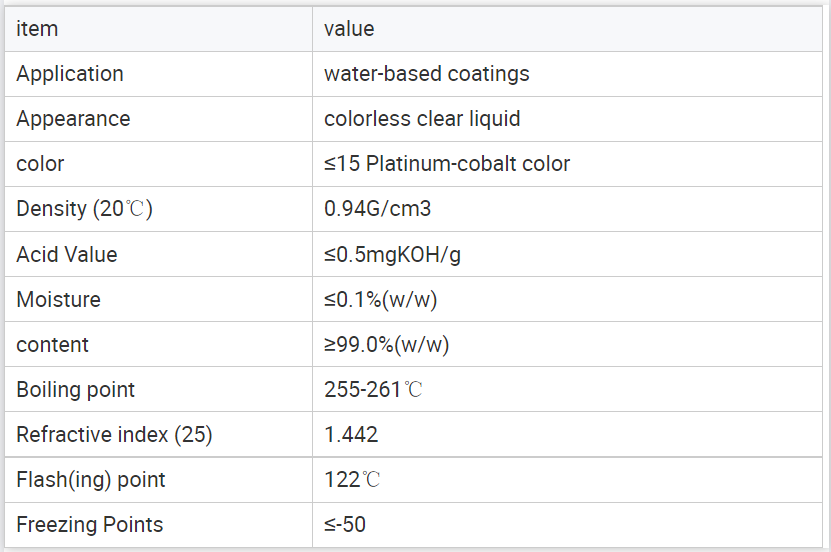Click the ≤-50 freezing value
This screenshot has height=552, width=831.
pyautogui.click(x=345, y=525)
